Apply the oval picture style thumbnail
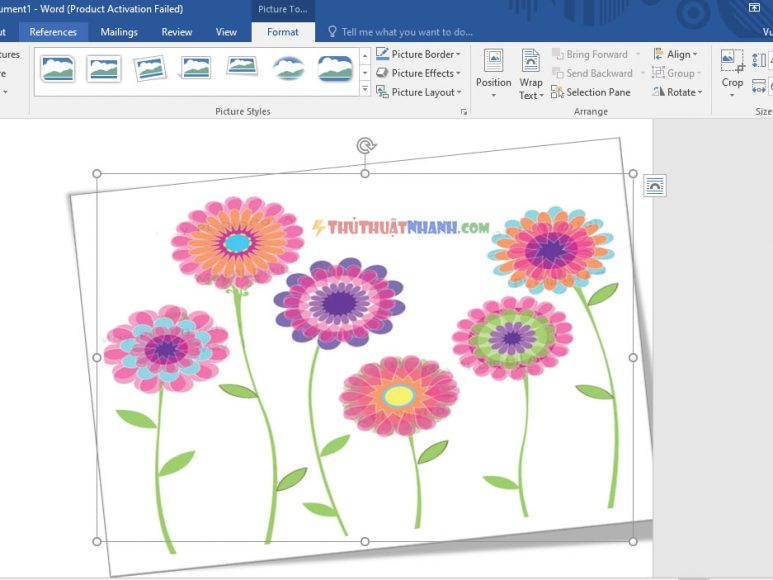Screen dimensions: 773x580 pyautogui.click(x=289, y=68)
